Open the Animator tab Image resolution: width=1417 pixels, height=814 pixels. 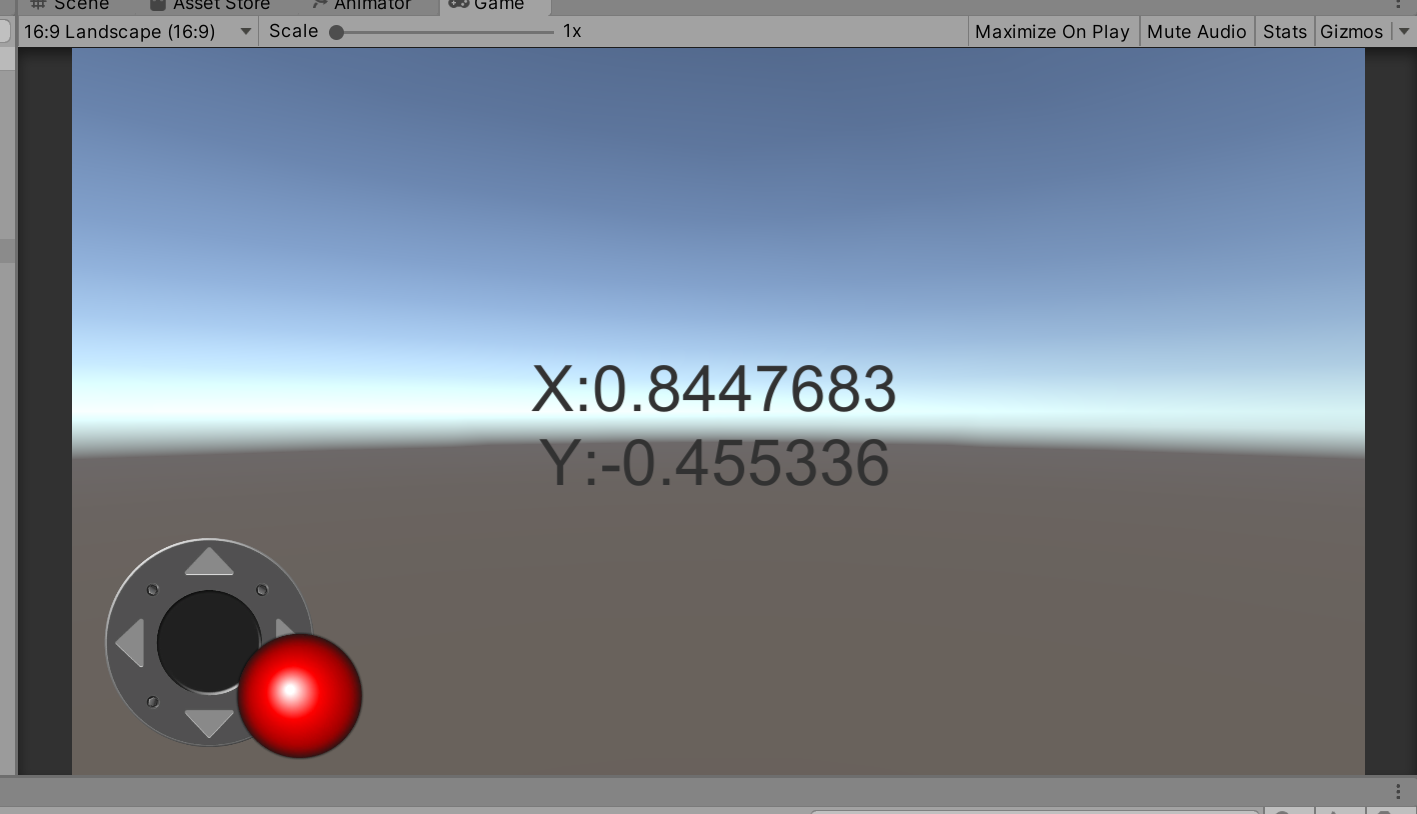pos(372,4)
